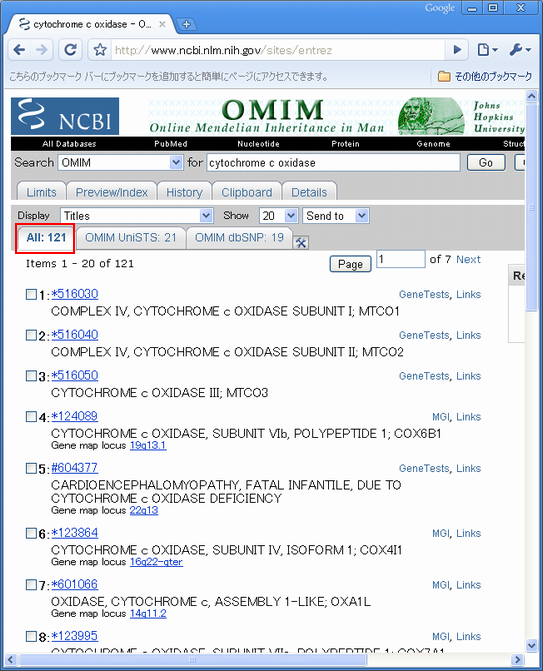
Task: Open OMIM entry *516040
Action: [74, 335]
